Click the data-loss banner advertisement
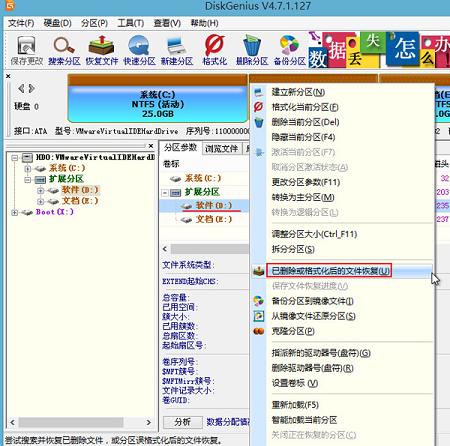This screenshot has width=450, height=446. 379,49
